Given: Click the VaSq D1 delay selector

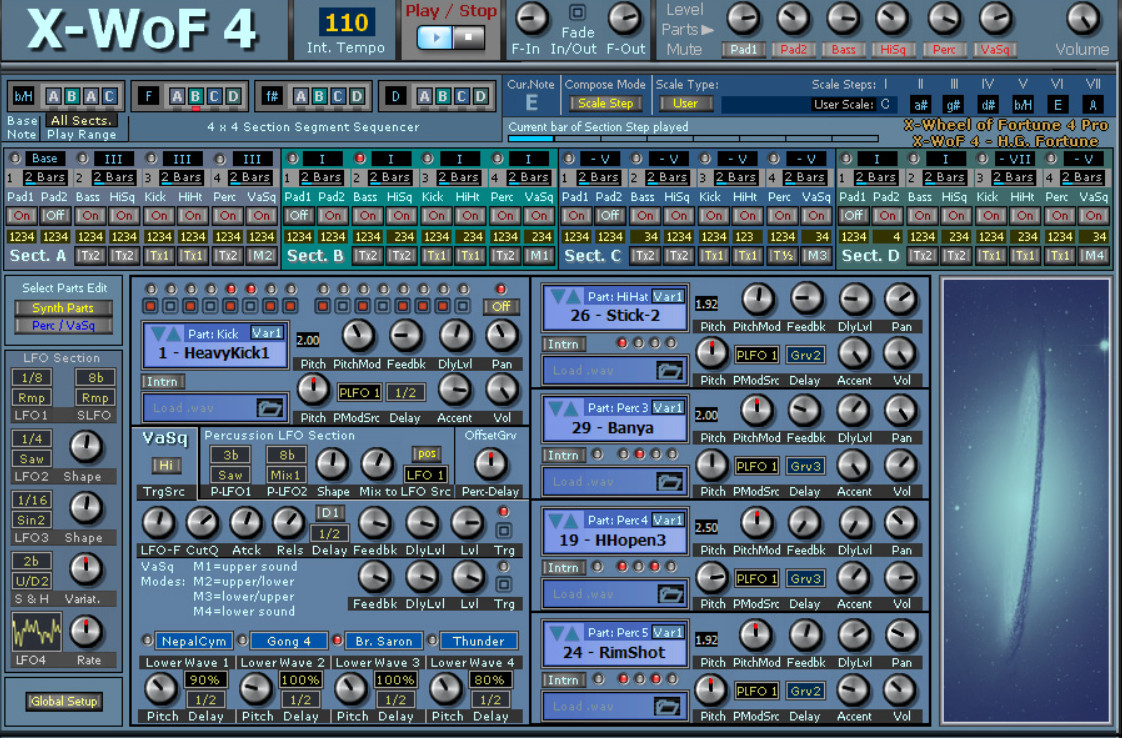Looking at the screenshot, I should coord(330,513).
